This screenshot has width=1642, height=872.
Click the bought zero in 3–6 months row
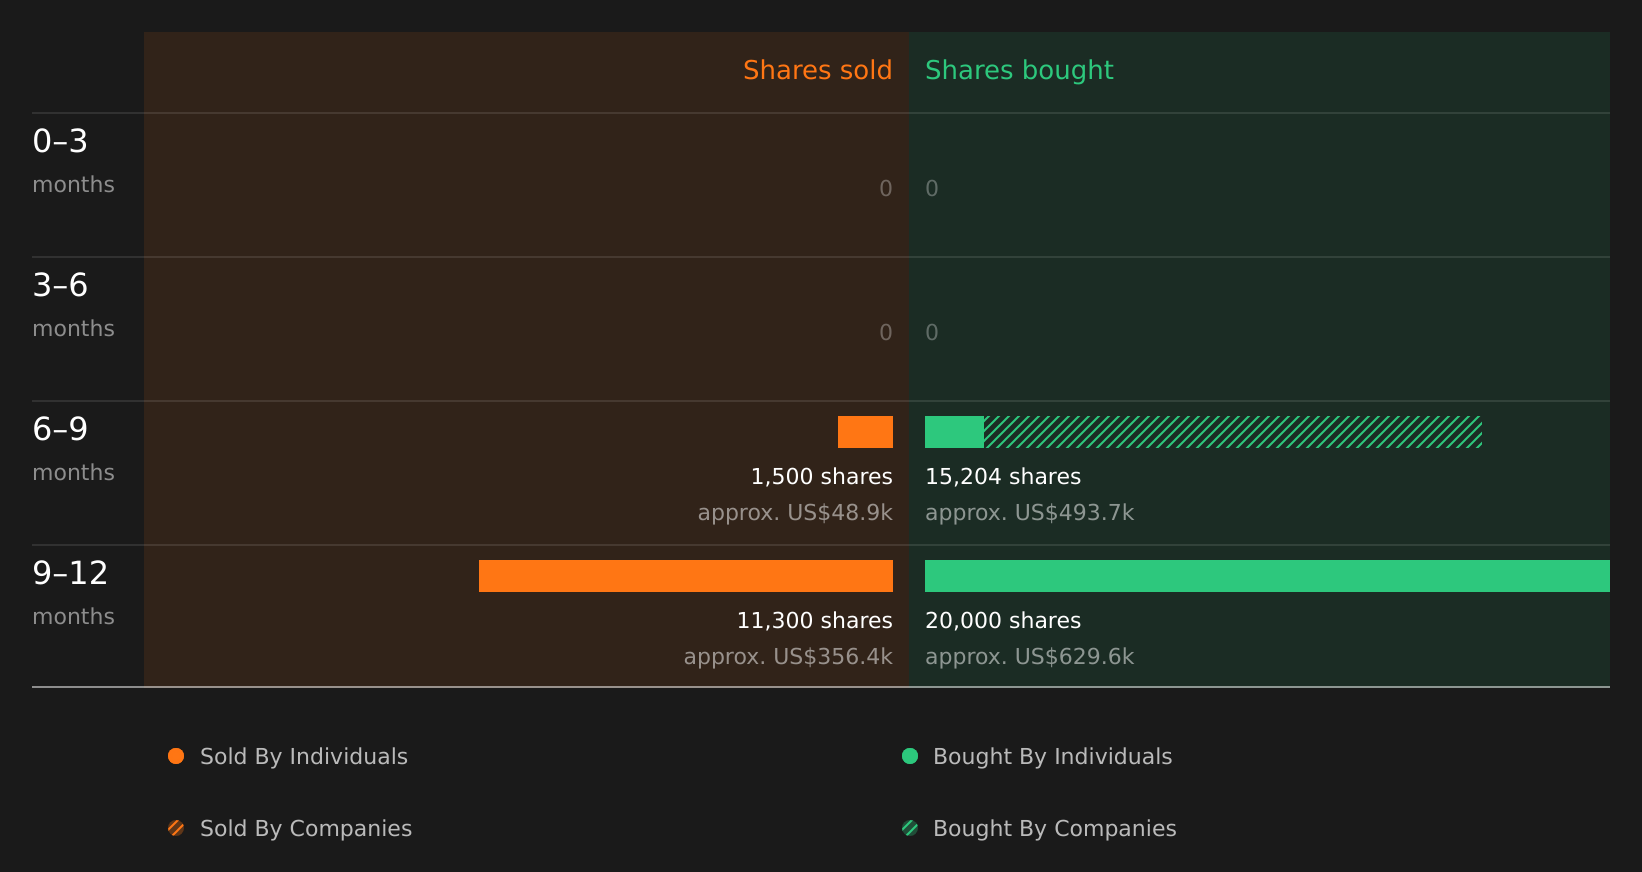point(932,333)
